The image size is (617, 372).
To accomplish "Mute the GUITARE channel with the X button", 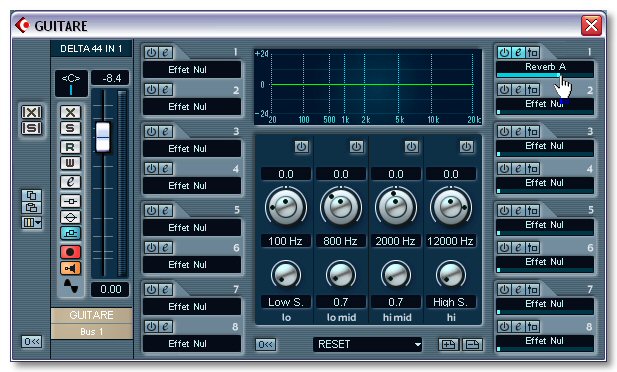I will click(x=70, y=112).
